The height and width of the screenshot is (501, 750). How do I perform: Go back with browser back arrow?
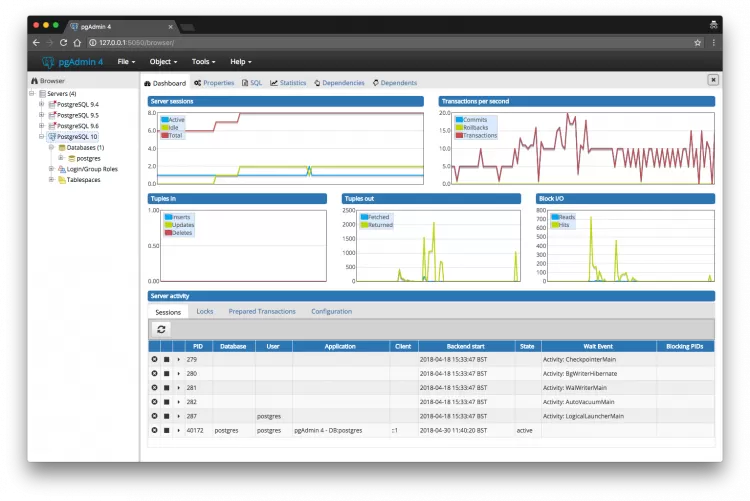[36, 43]
